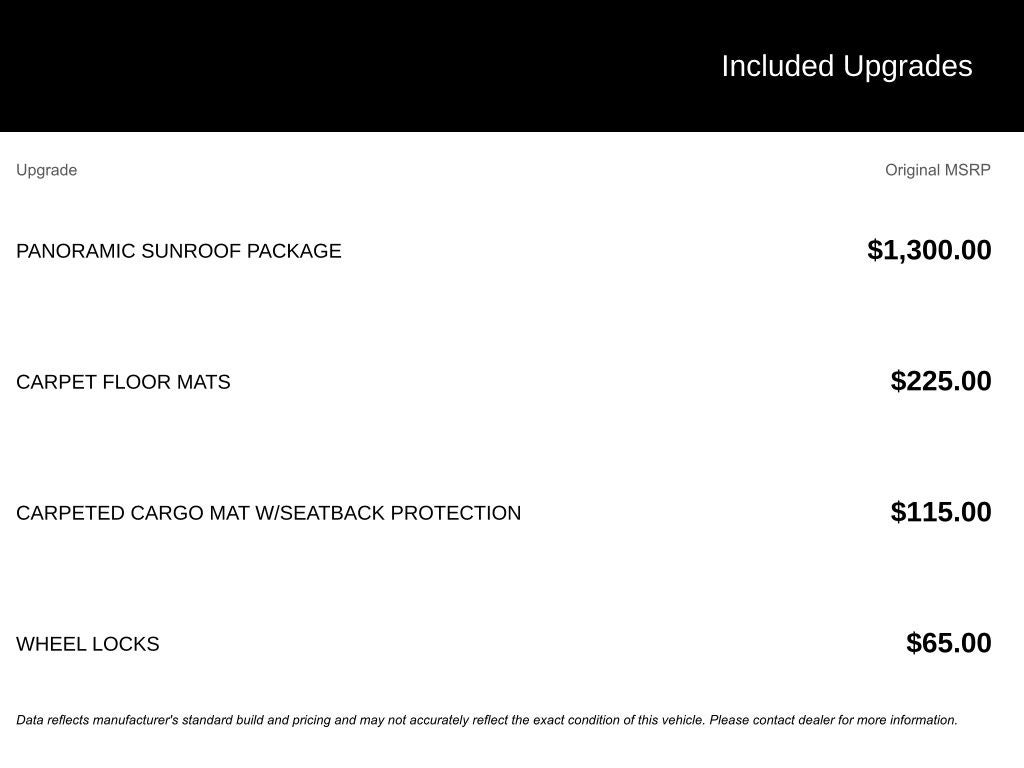
Task: Click the PANORAMIC SUNROOF PACKAGE upgrade name
Action: point(179,251)
